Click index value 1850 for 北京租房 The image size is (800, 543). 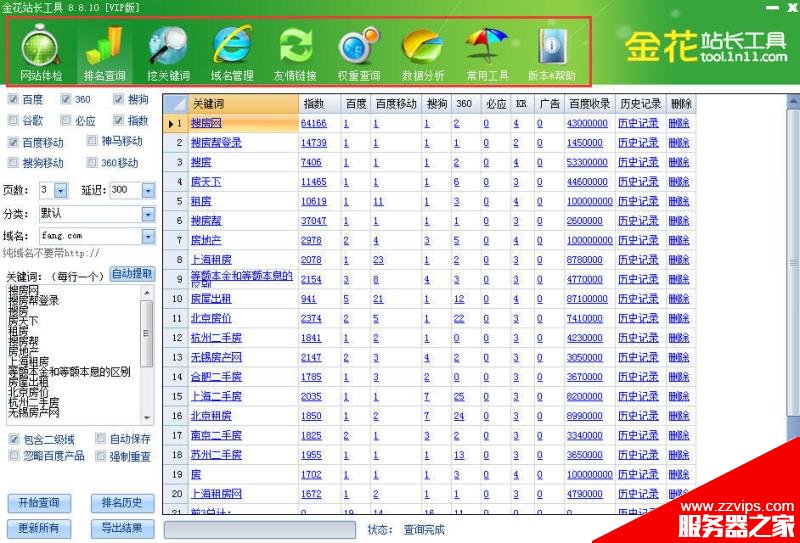(311, 415)
